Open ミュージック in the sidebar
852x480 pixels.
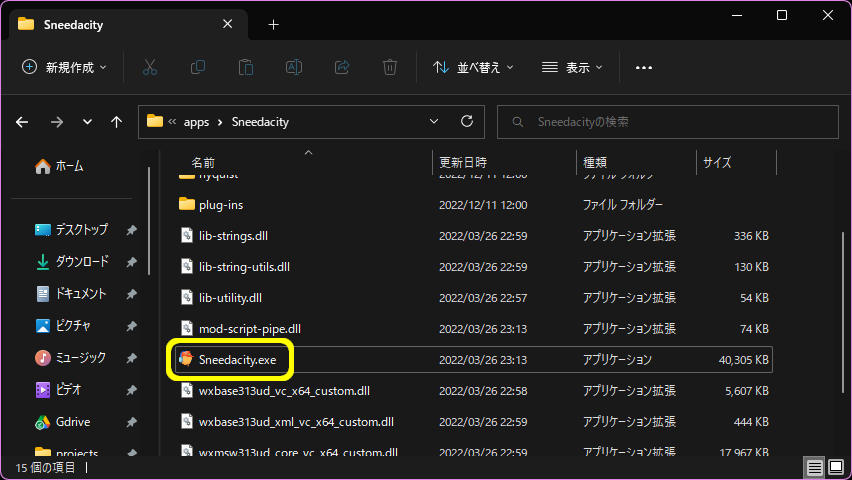pos(71,358)
